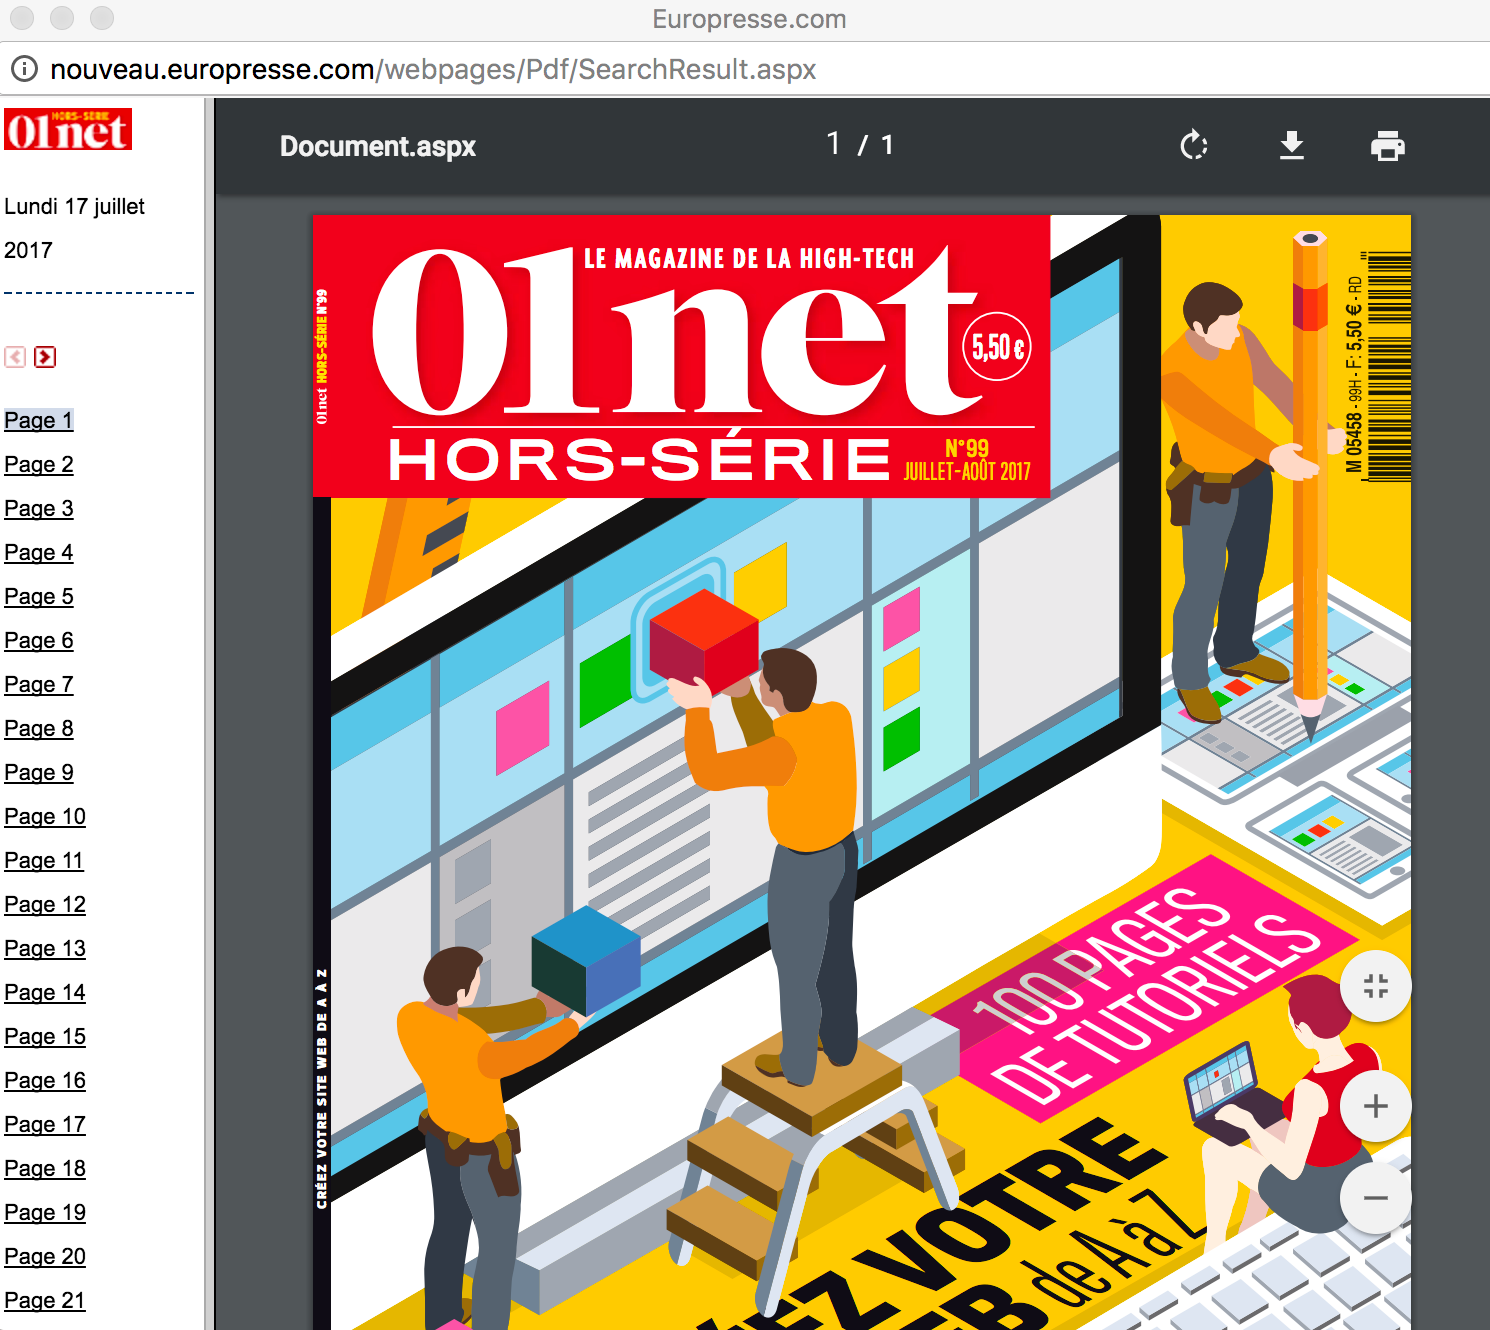1490x1330 pixels.
Task: Click the Document.aspx title
Action: (378, 146)
